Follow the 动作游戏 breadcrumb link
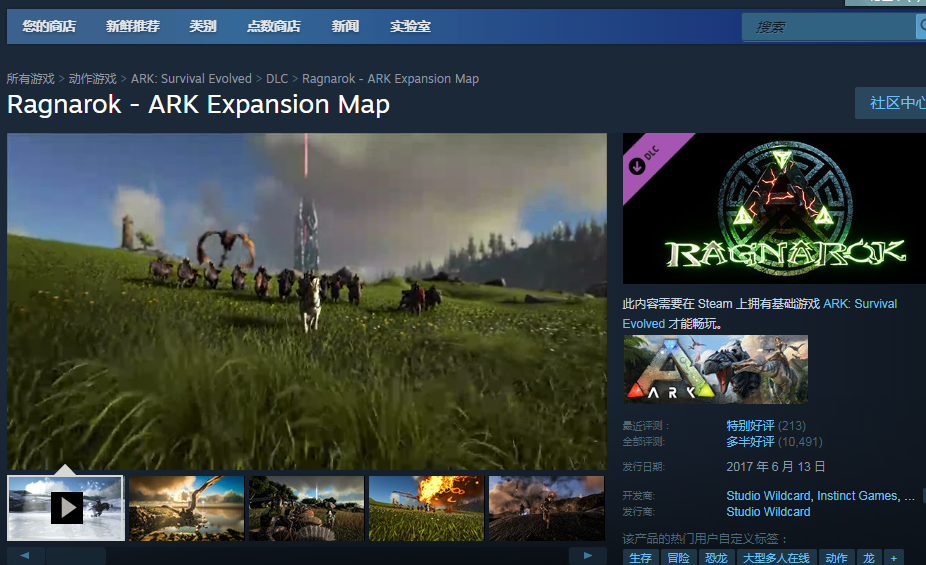926x565 pixels. coord(93,79)
